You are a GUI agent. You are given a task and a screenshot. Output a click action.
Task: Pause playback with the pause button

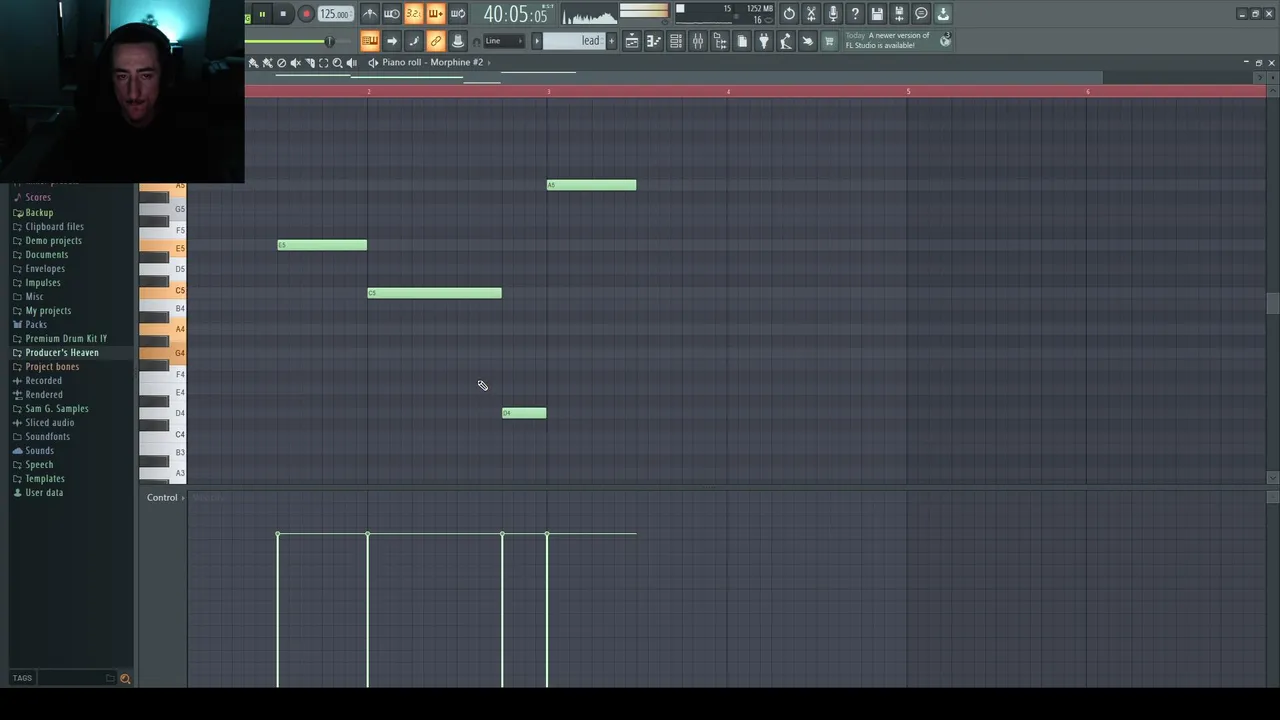pyautogui.click(x=262, y=14)
